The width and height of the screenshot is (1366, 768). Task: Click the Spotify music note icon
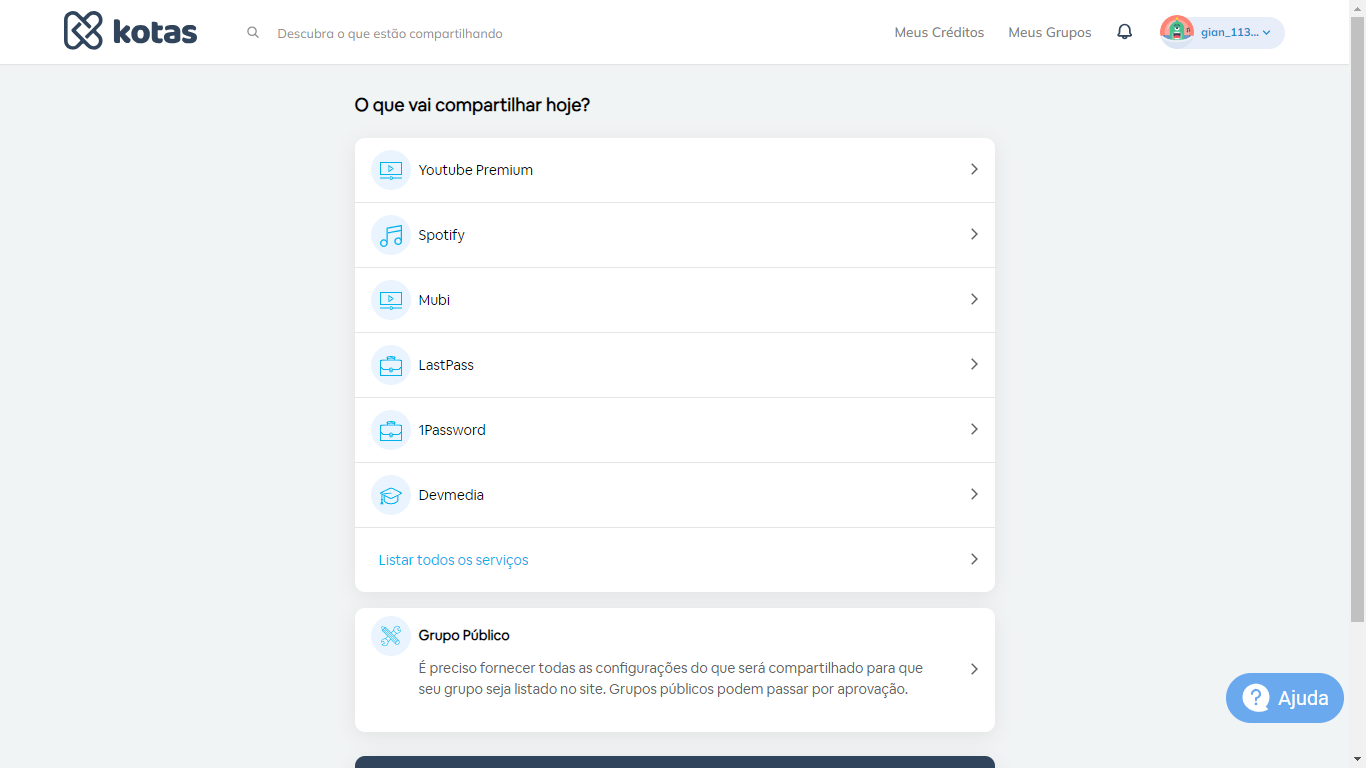391,235
